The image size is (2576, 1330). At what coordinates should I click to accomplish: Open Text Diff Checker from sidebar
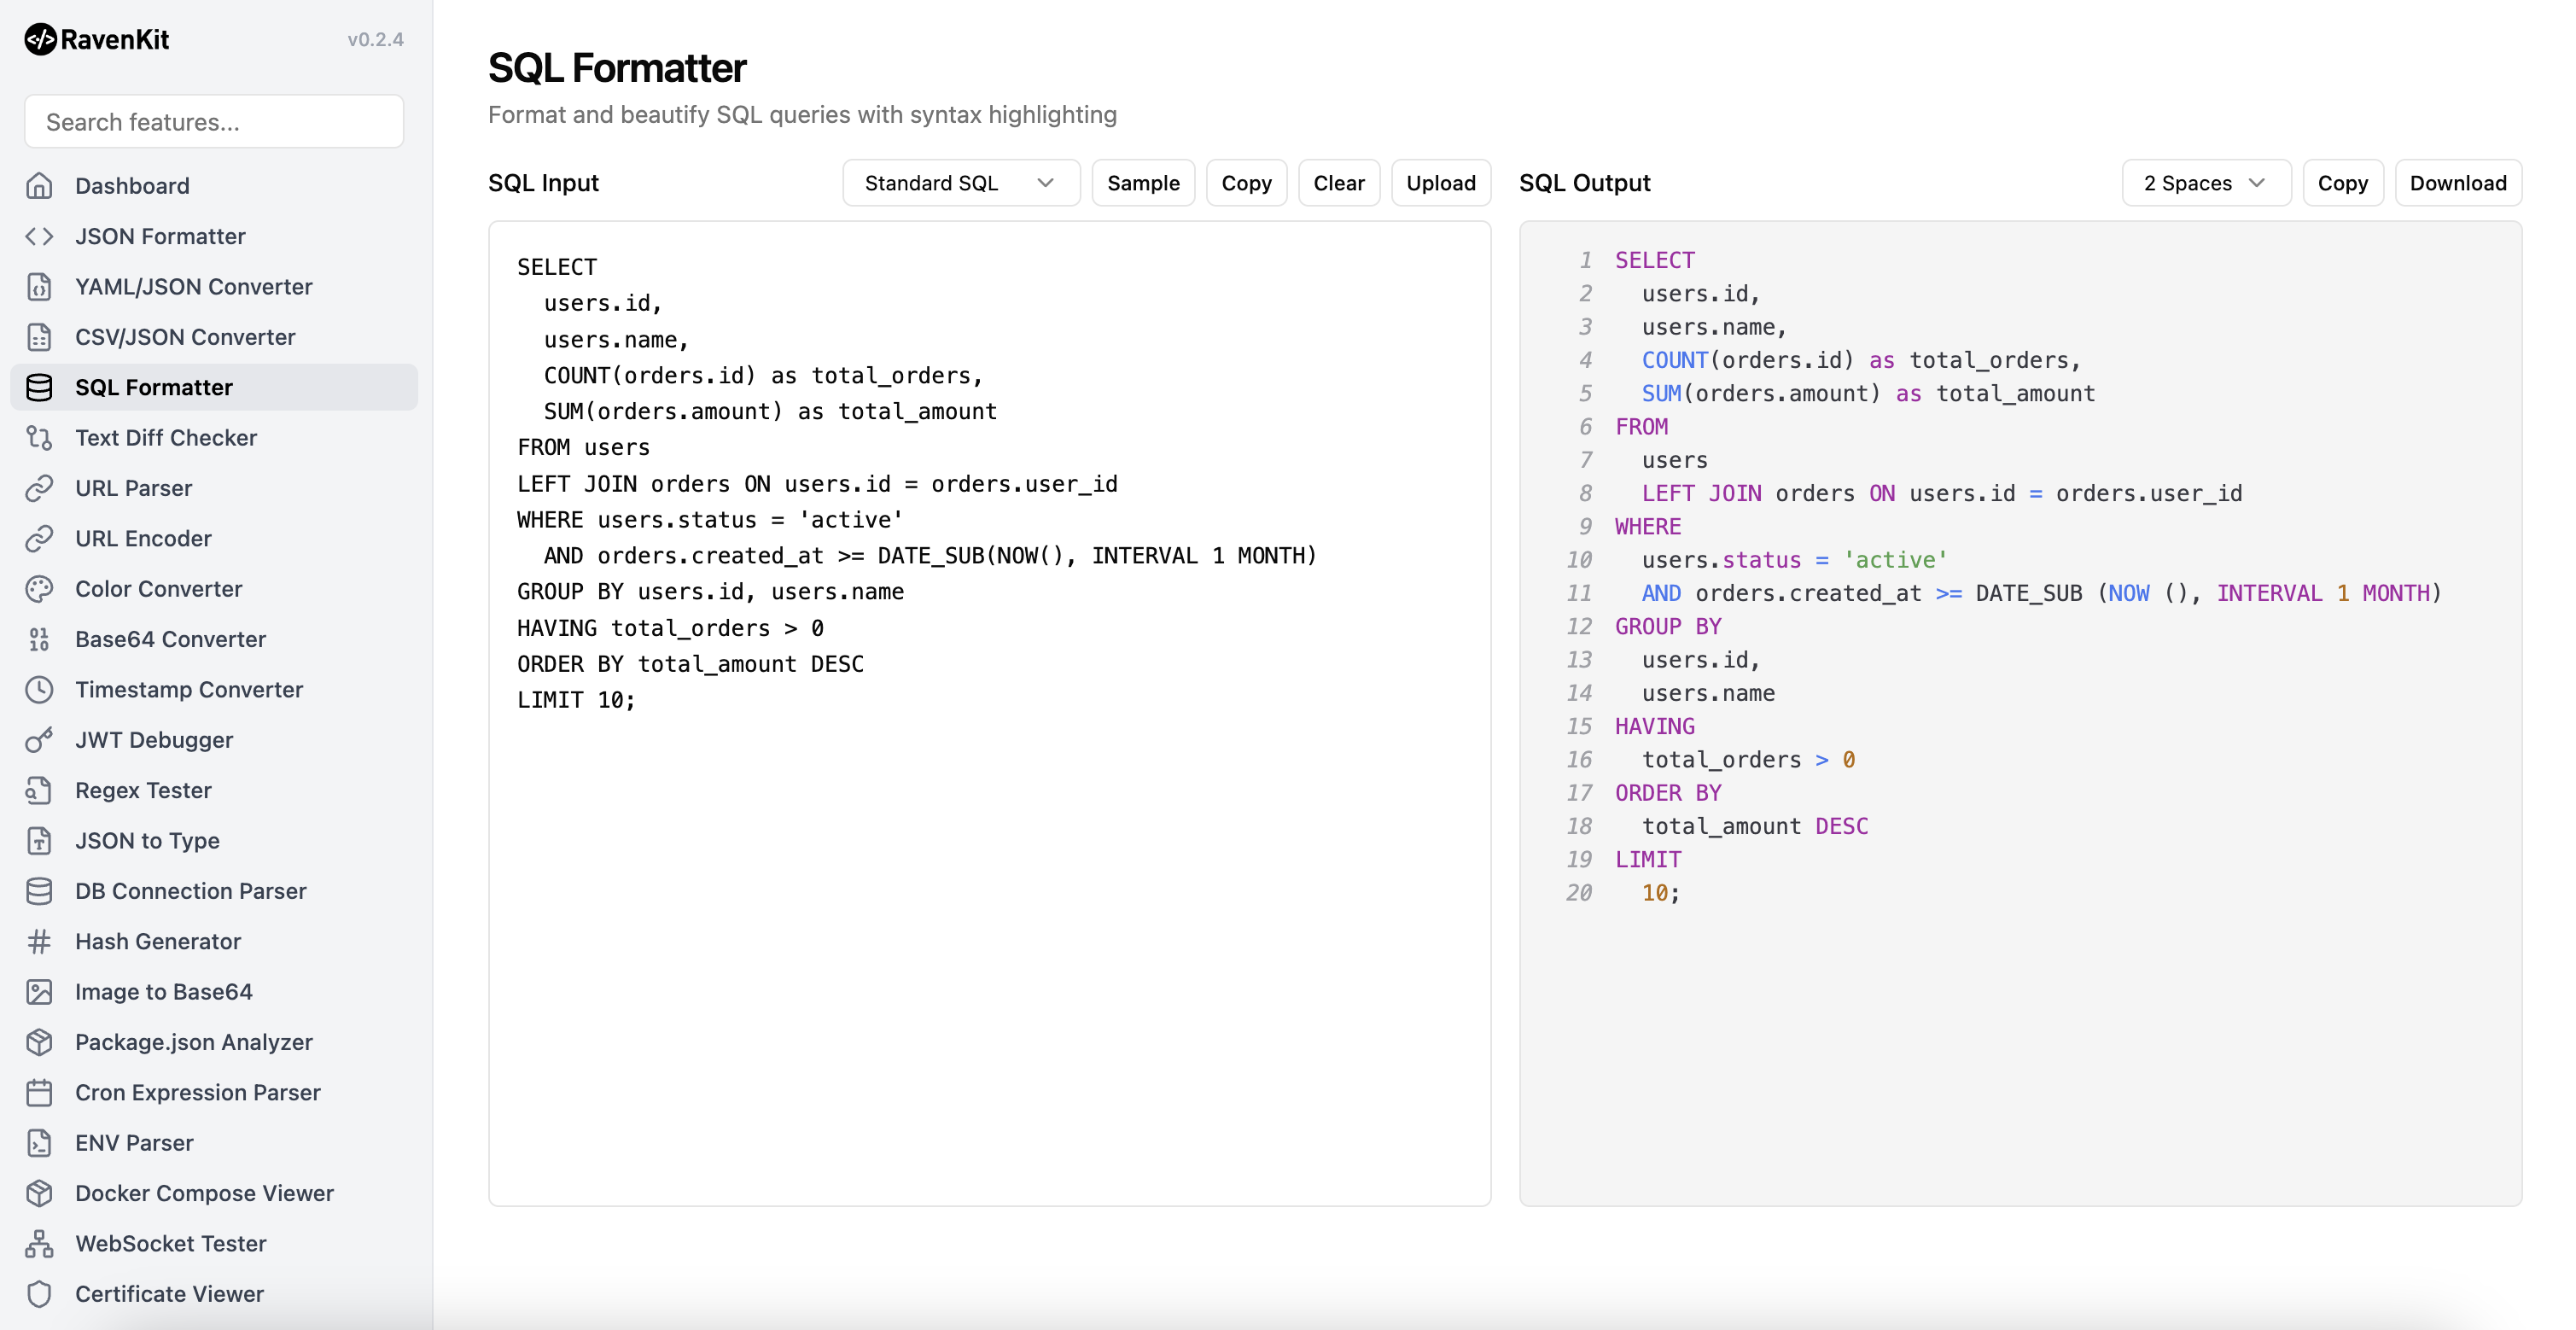coord(166,438)
